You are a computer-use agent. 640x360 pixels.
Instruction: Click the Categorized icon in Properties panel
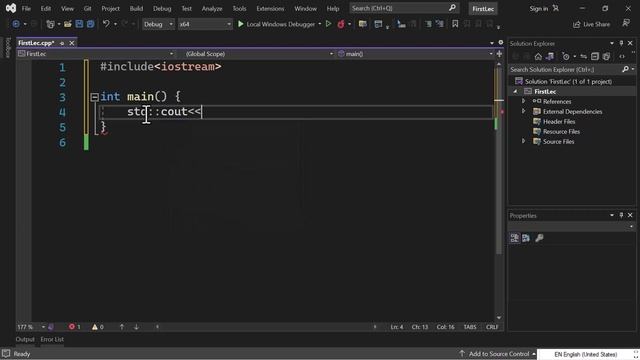tap(514, 238)
